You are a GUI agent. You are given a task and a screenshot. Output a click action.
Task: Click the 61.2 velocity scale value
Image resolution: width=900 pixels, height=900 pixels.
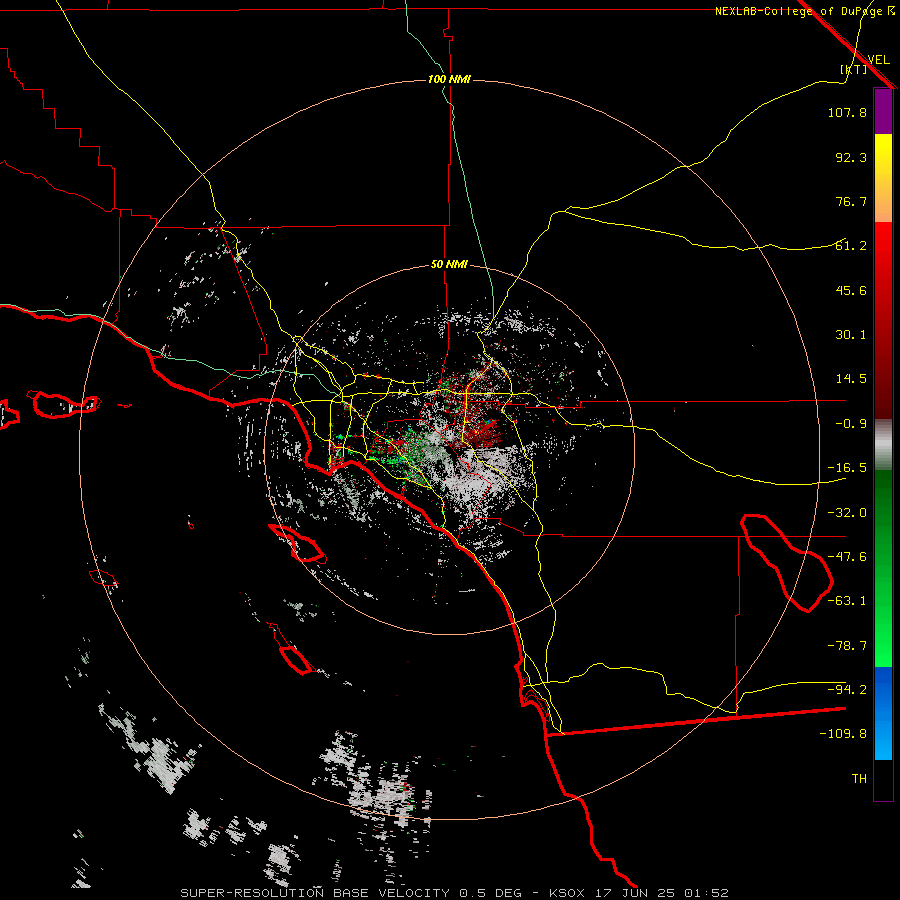click(851, 246)
